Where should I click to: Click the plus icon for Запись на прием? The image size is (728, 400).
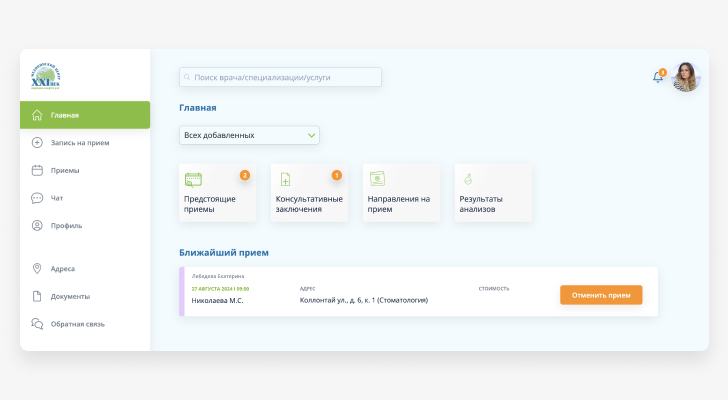tap(37, 143)
